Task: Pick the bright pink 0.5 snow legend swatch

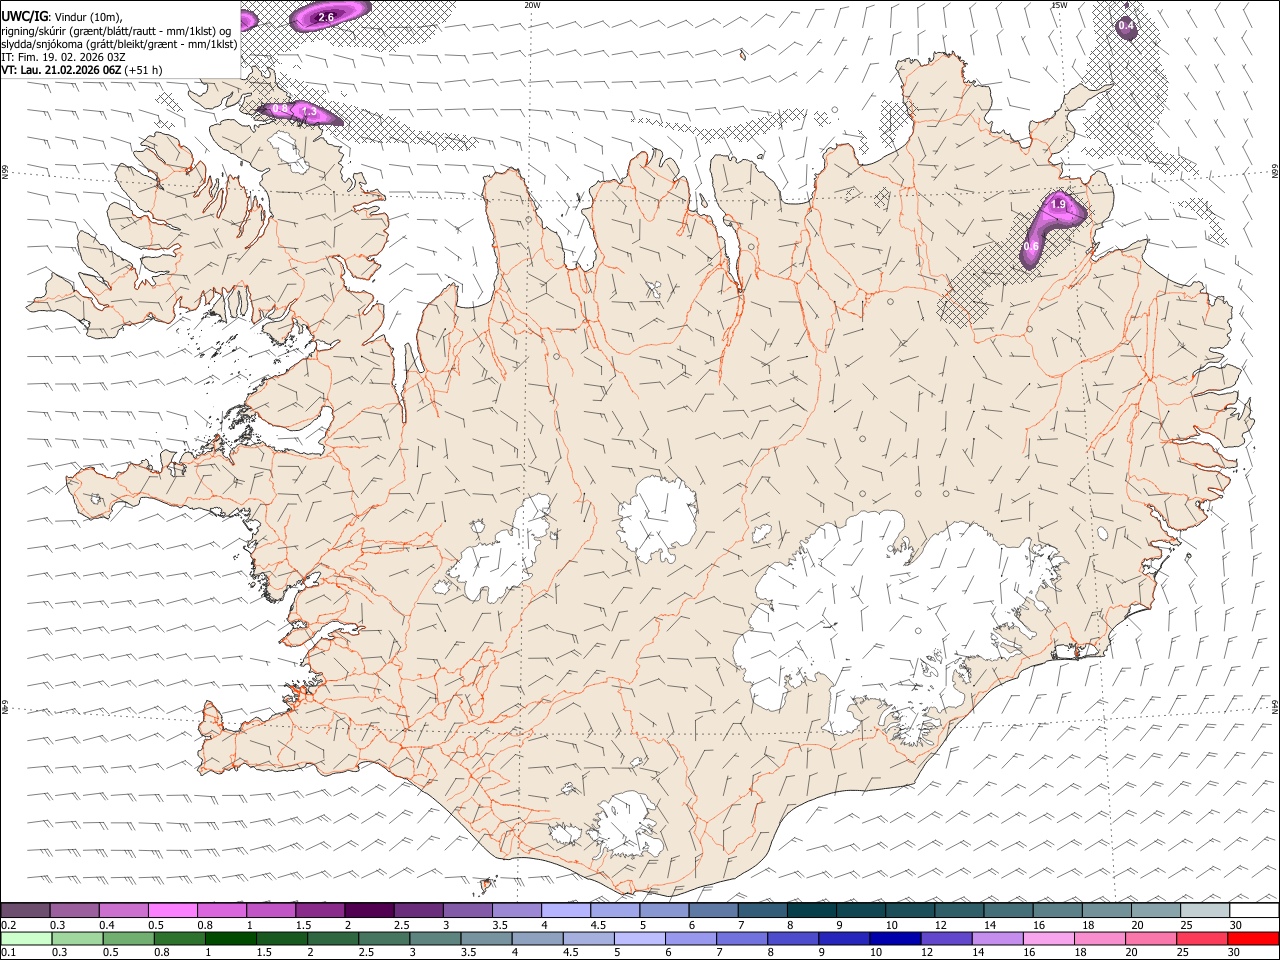Action: click(x=172, y=911)
